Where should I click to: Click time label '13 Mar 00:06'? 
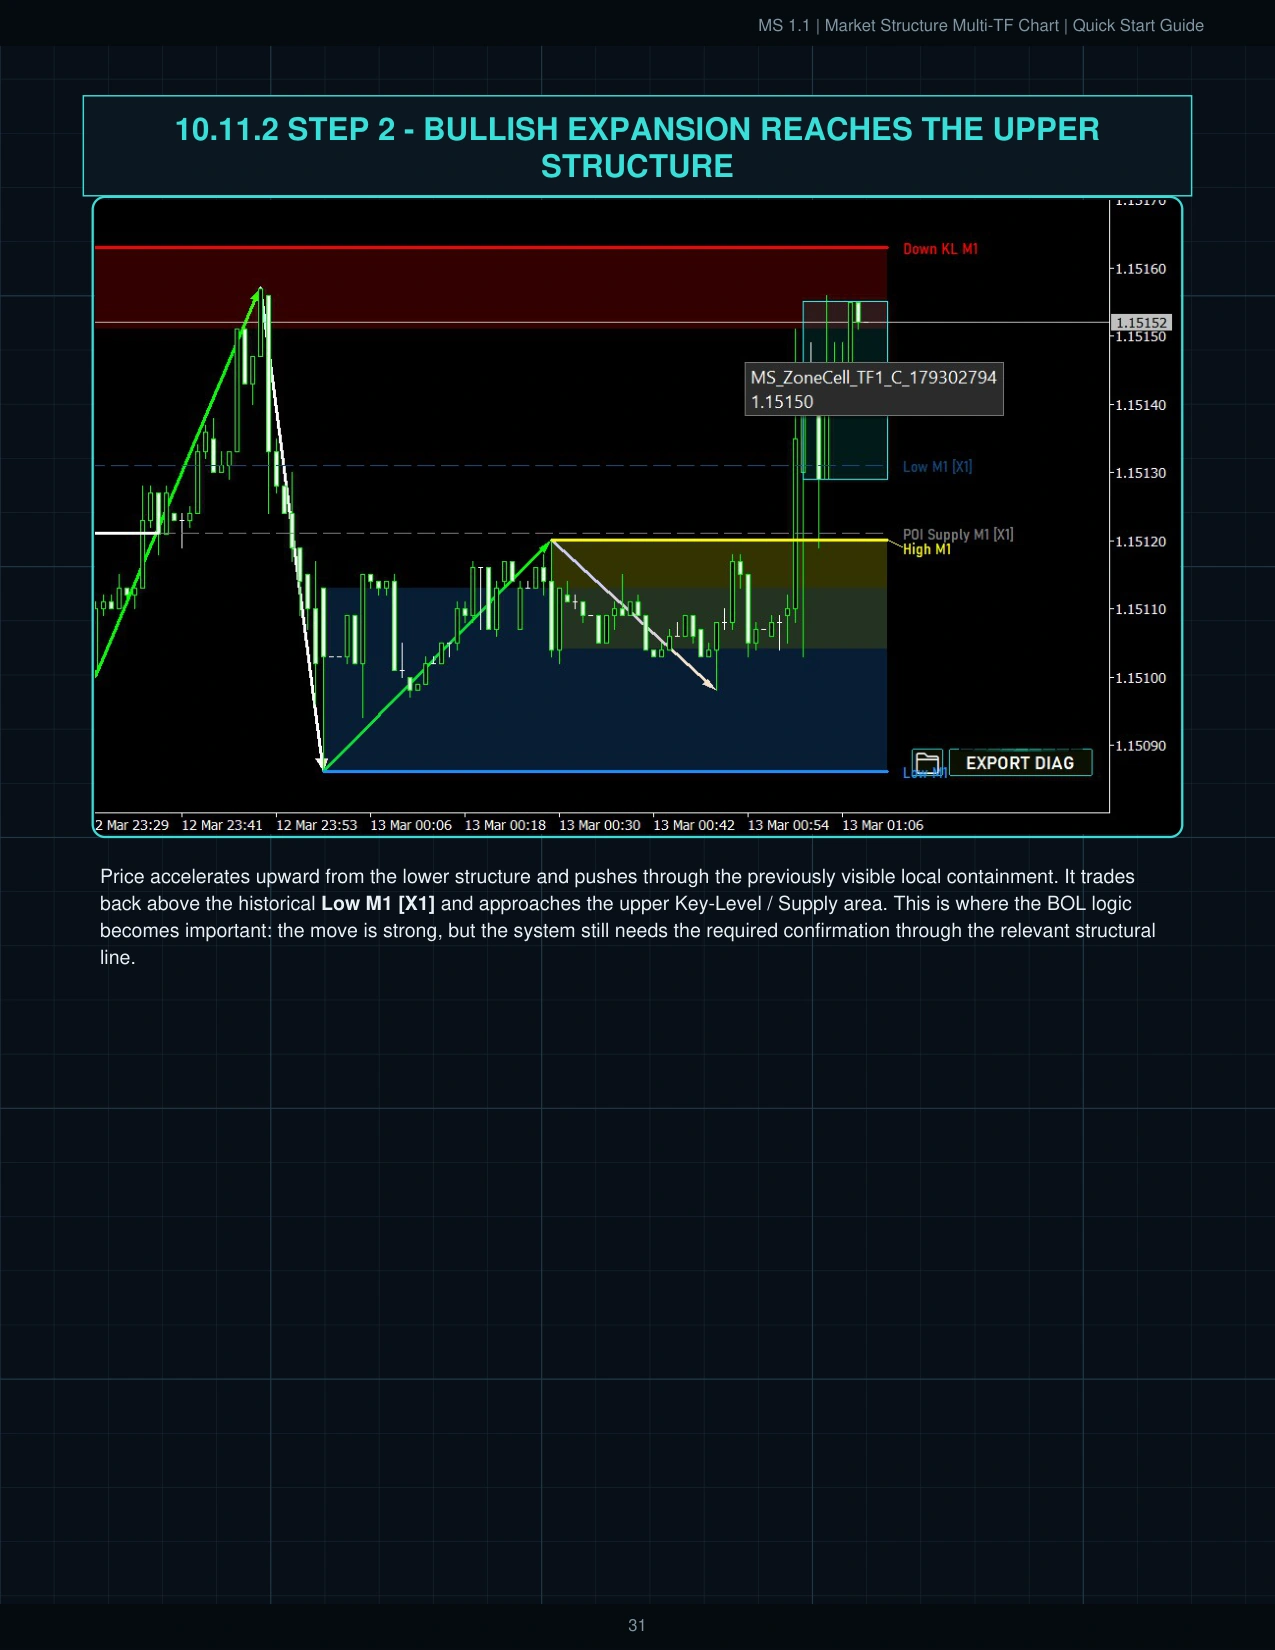(x=411, y=825)
